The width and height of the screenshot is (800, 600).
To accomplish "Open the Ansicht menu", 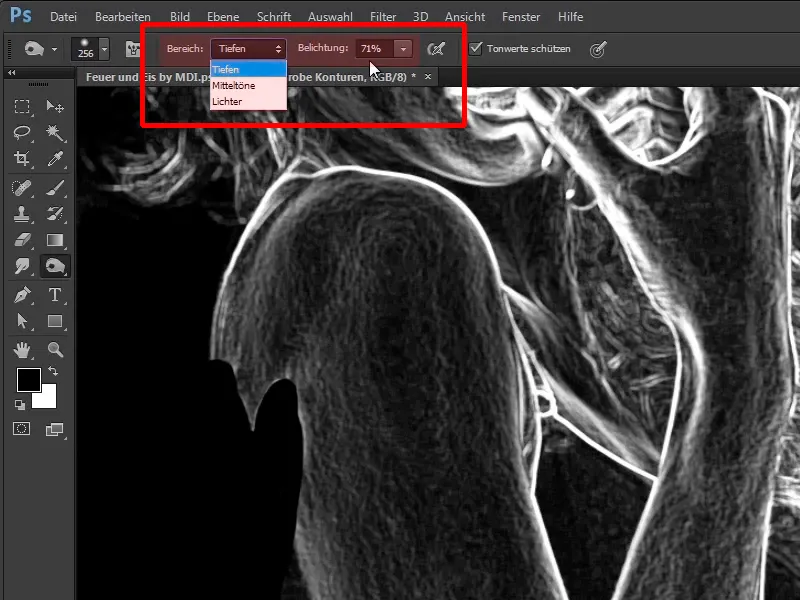I will pyautogui.click(x=465, y=17).
